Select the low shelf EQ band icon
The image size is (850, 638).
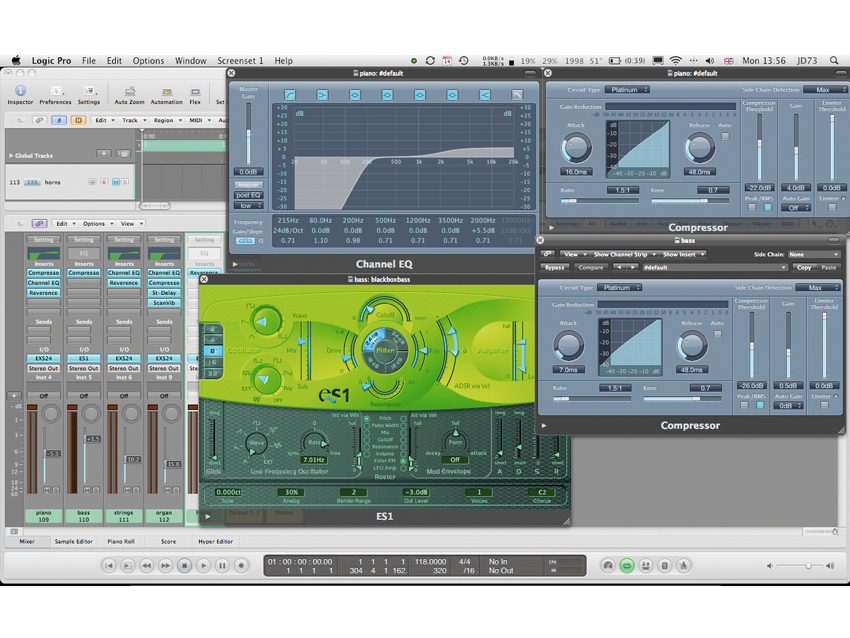pos(323,95)
